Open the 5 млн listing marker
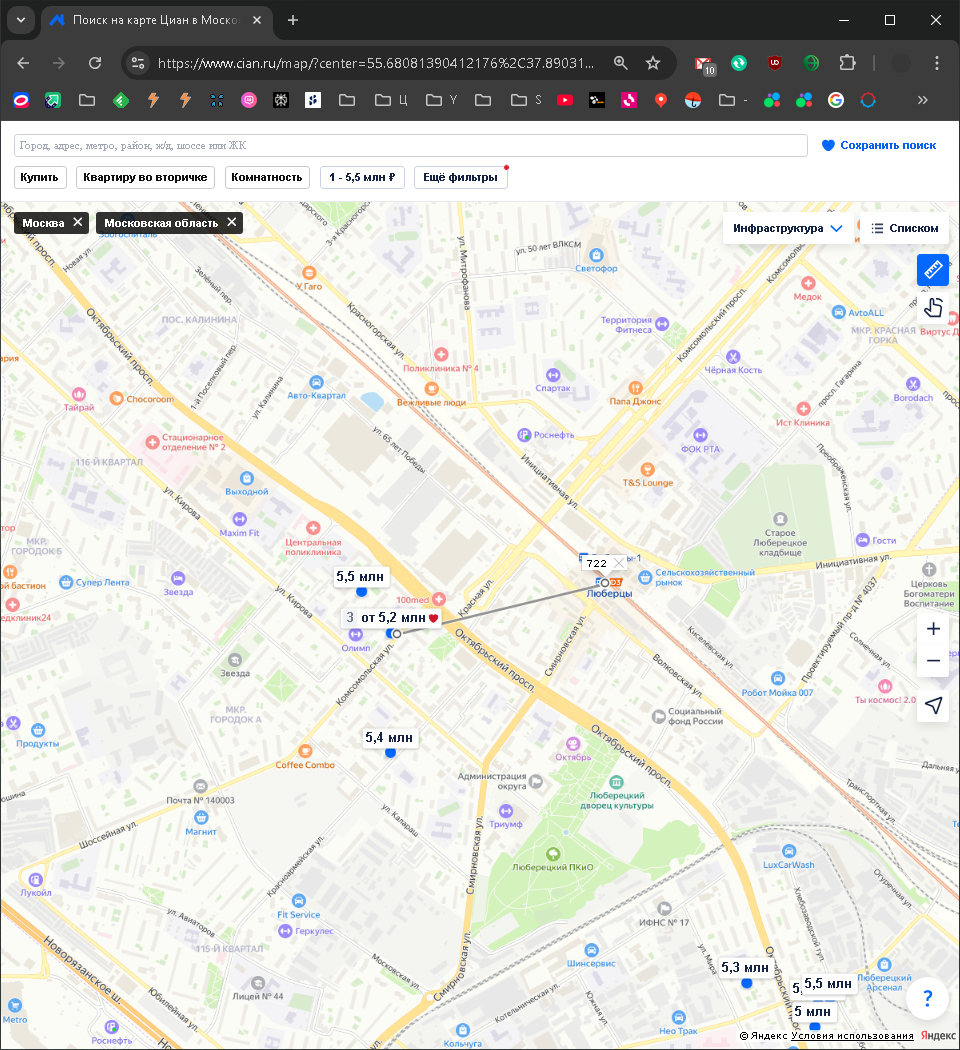 click(812, 1011)
